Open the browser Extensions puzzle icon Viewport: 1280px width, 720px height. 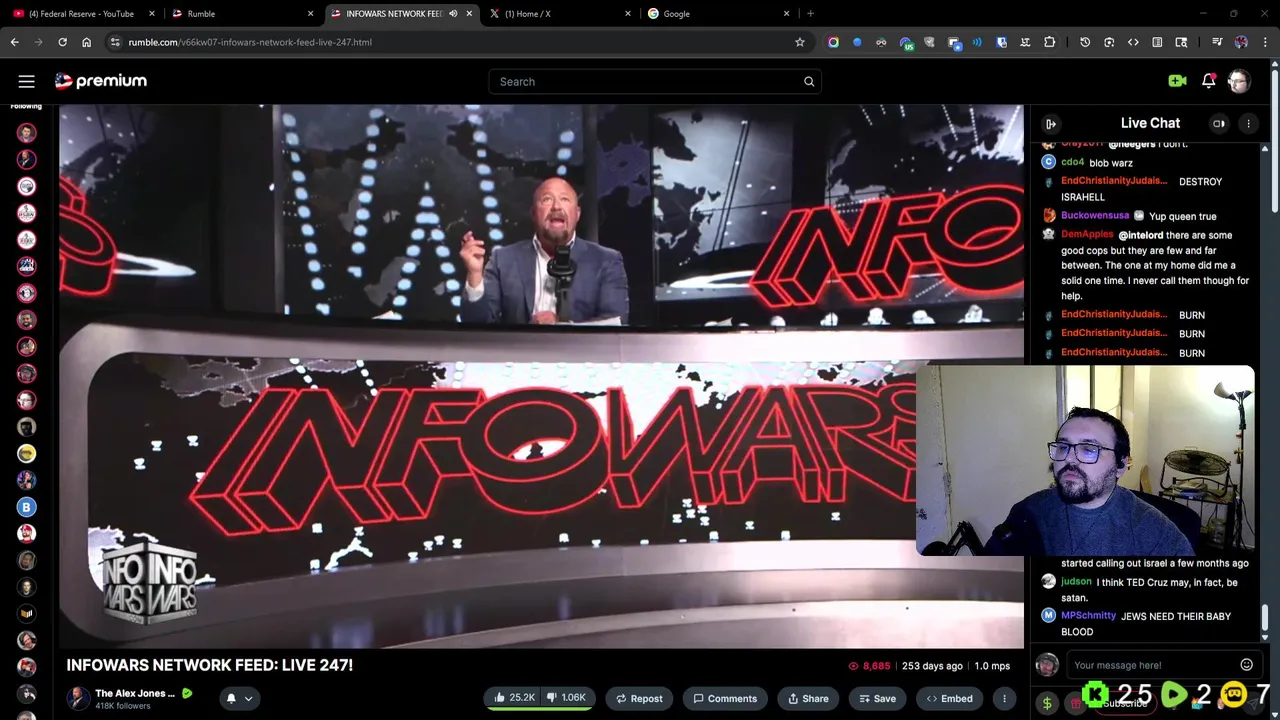[x=1049, y=42]
